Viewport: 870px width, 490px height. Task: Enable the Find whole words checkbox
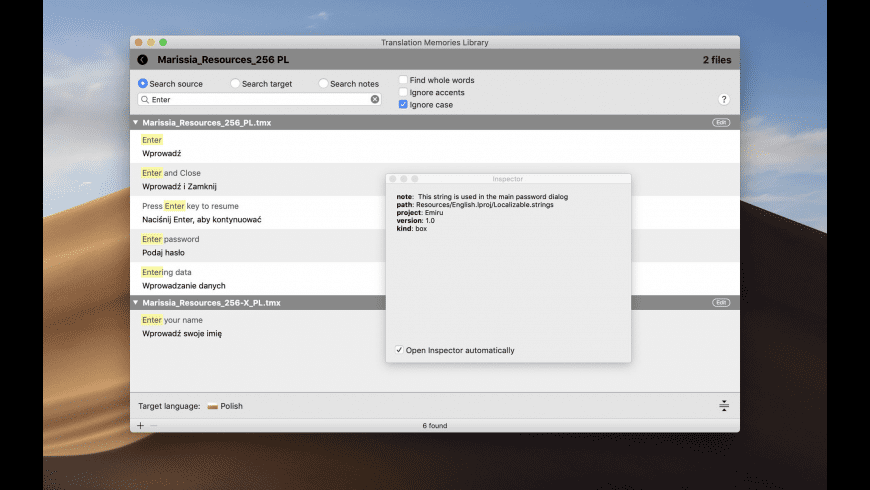tap(403, 80)
